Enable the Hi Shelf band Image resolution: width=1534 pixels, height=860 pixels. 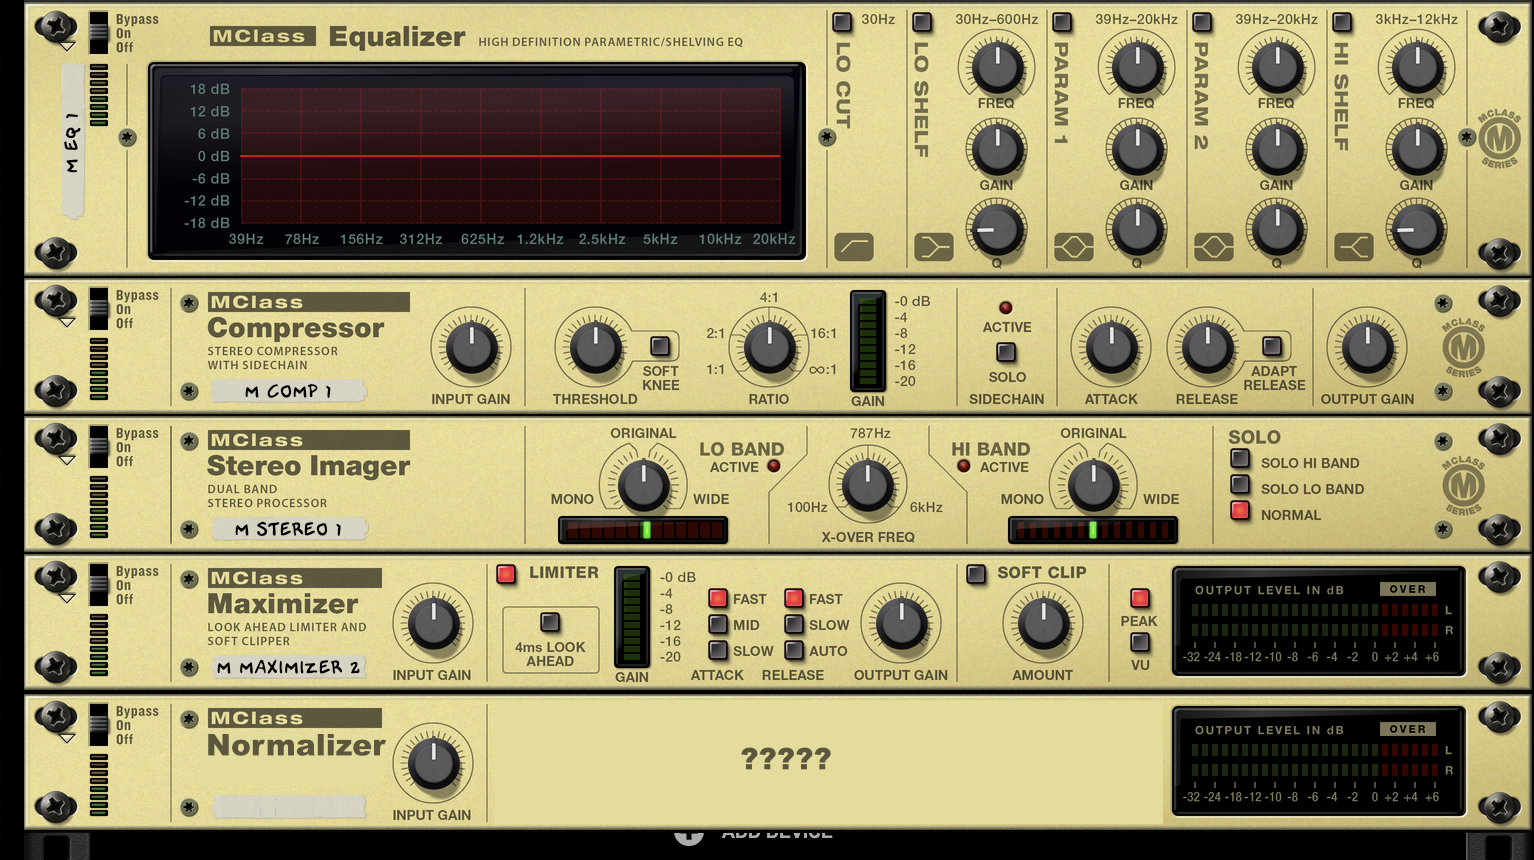(1343, 21)
